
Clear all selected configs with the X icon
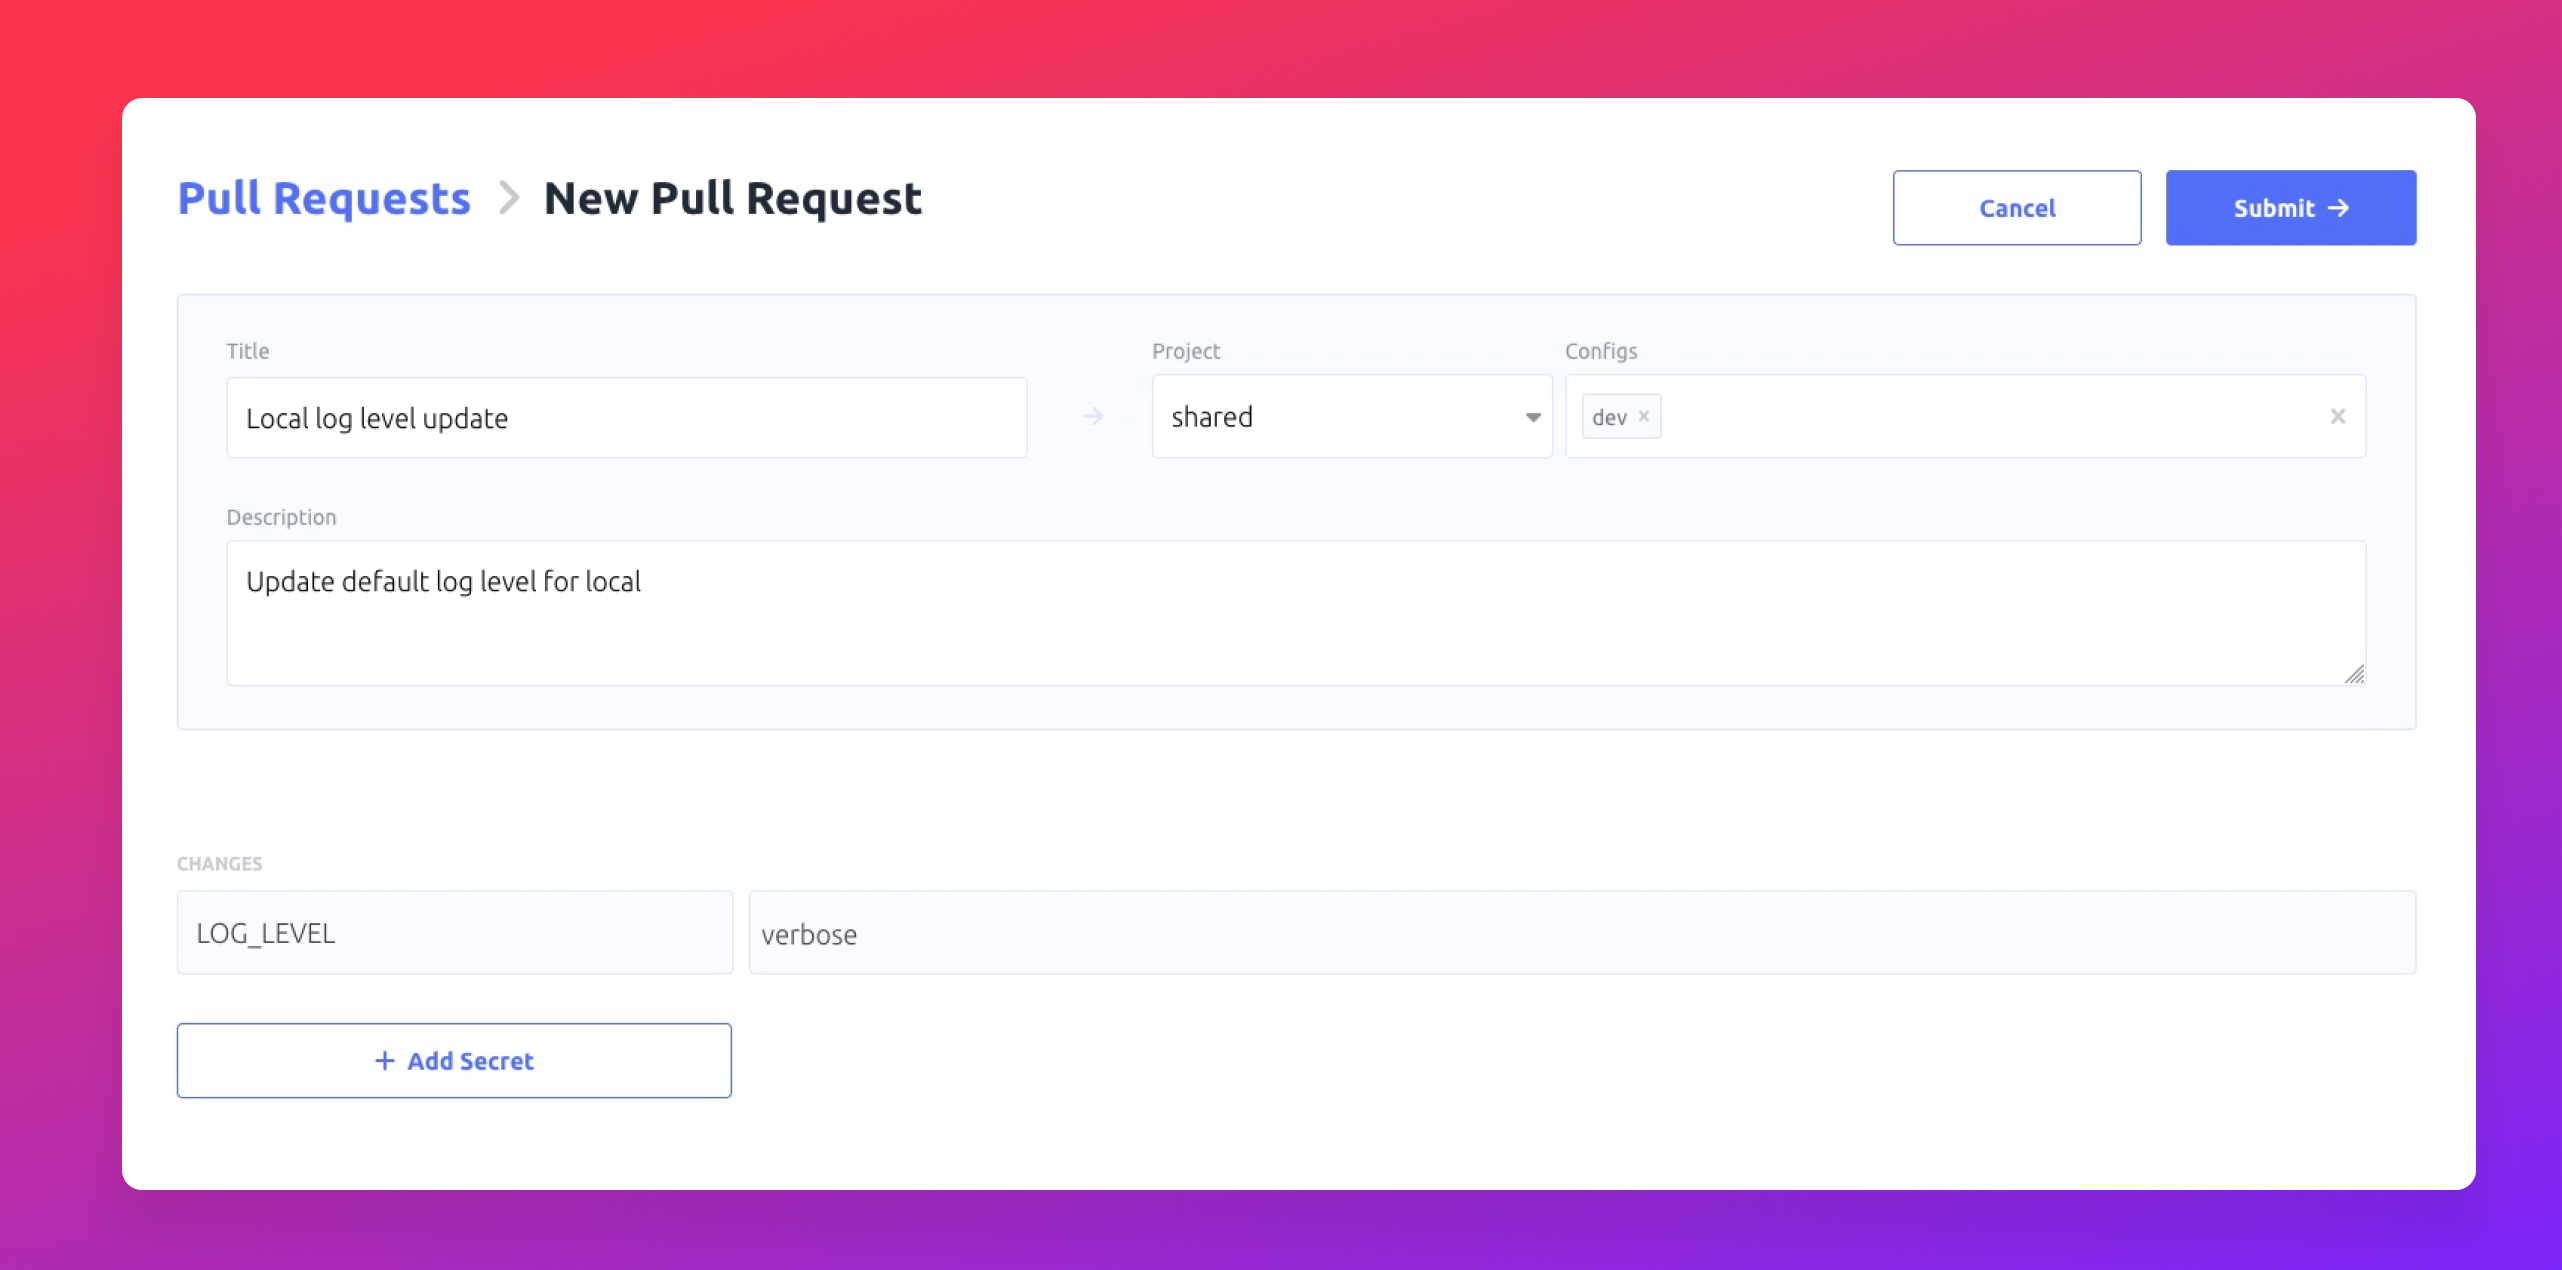click(2338, 416)
